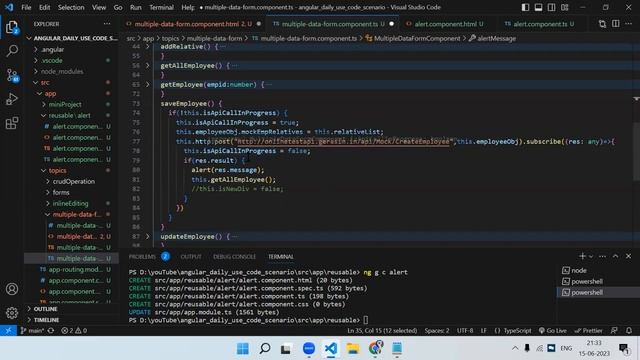Open the Manage gear settings icon
The image size is (640, 360).
tap(12, 313)
